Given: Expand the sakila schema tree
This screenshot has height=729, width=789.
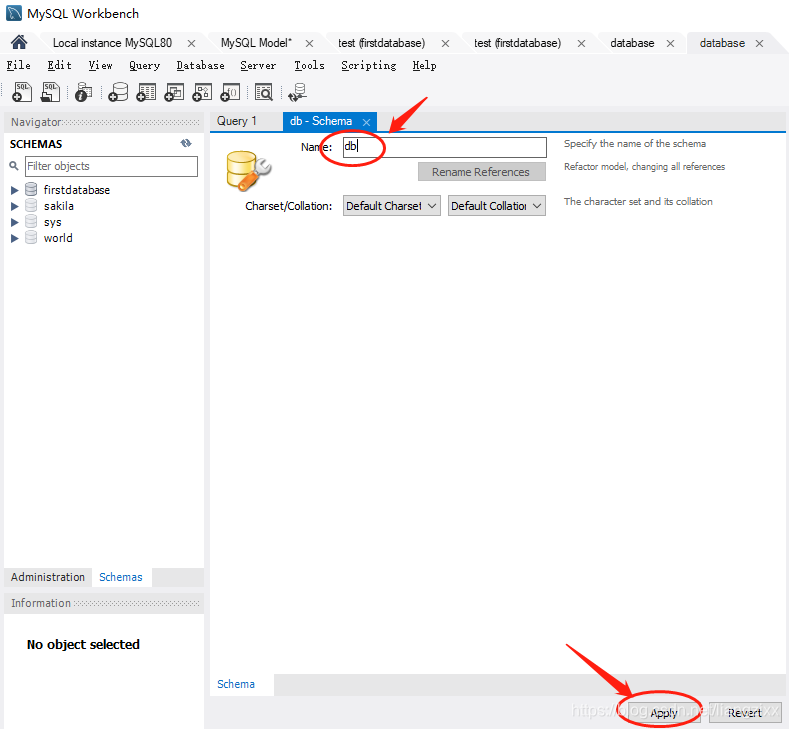Looking at the screenshot, I should coord(15,206).
